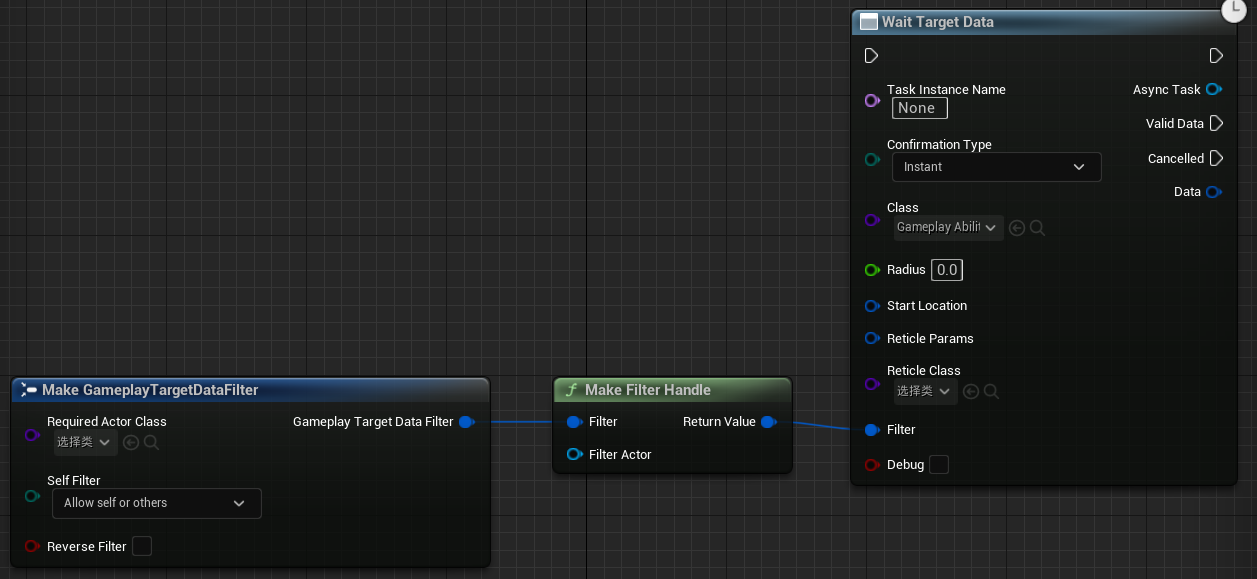Toggle the Reverse Filter checkbox

[x=142, y=546]
